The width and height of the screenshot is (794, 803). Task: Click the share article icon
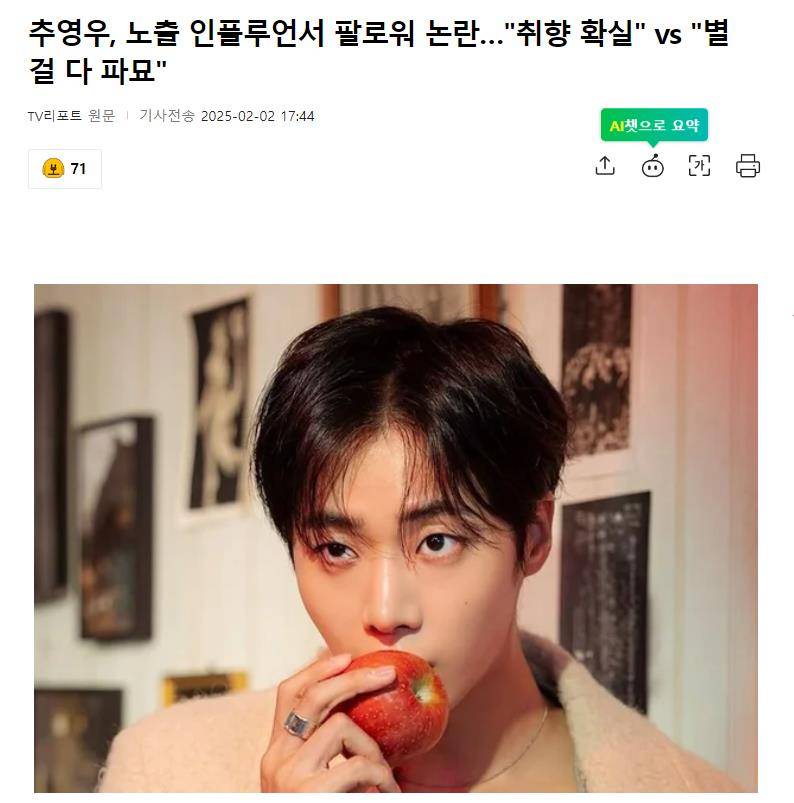pos(605,166)
